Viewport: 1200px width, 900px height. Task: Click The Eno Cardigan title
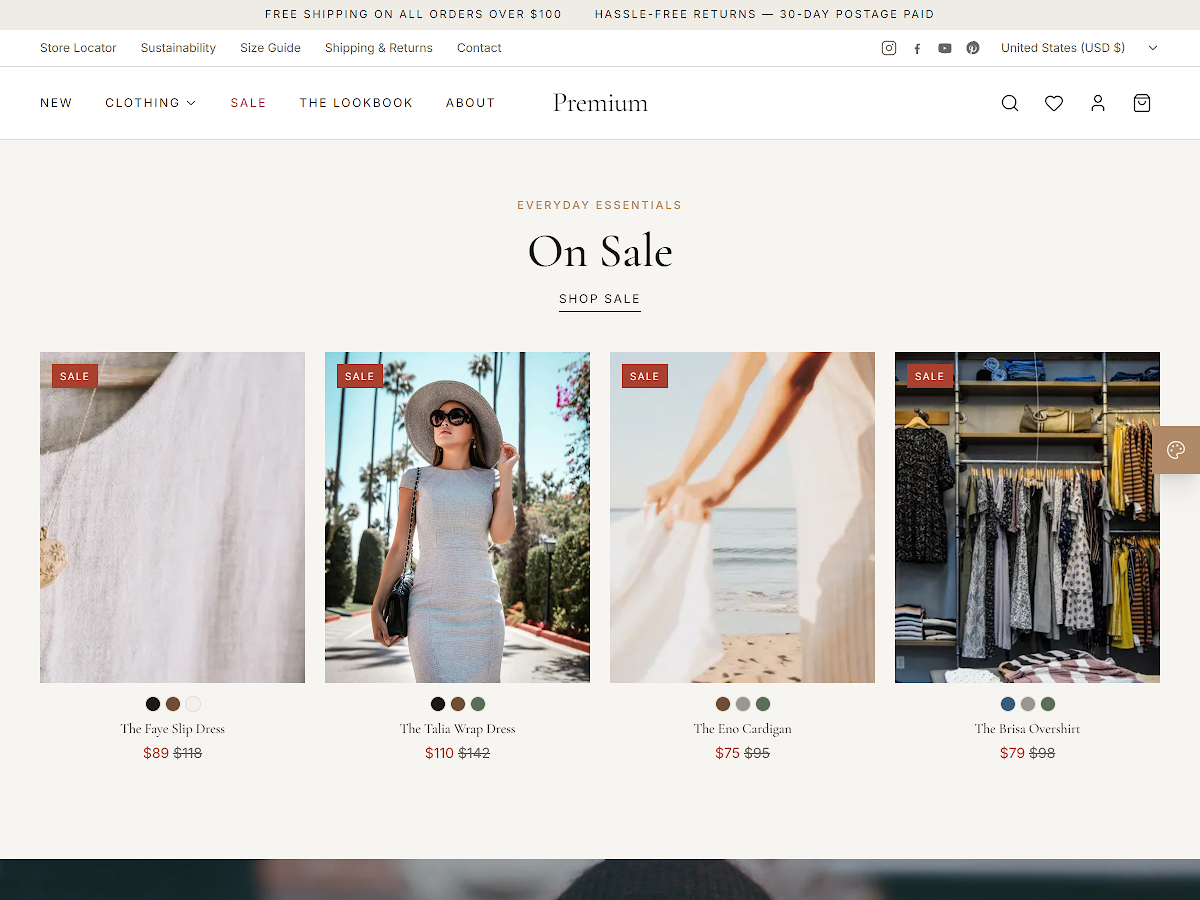[x=742, y=729]
